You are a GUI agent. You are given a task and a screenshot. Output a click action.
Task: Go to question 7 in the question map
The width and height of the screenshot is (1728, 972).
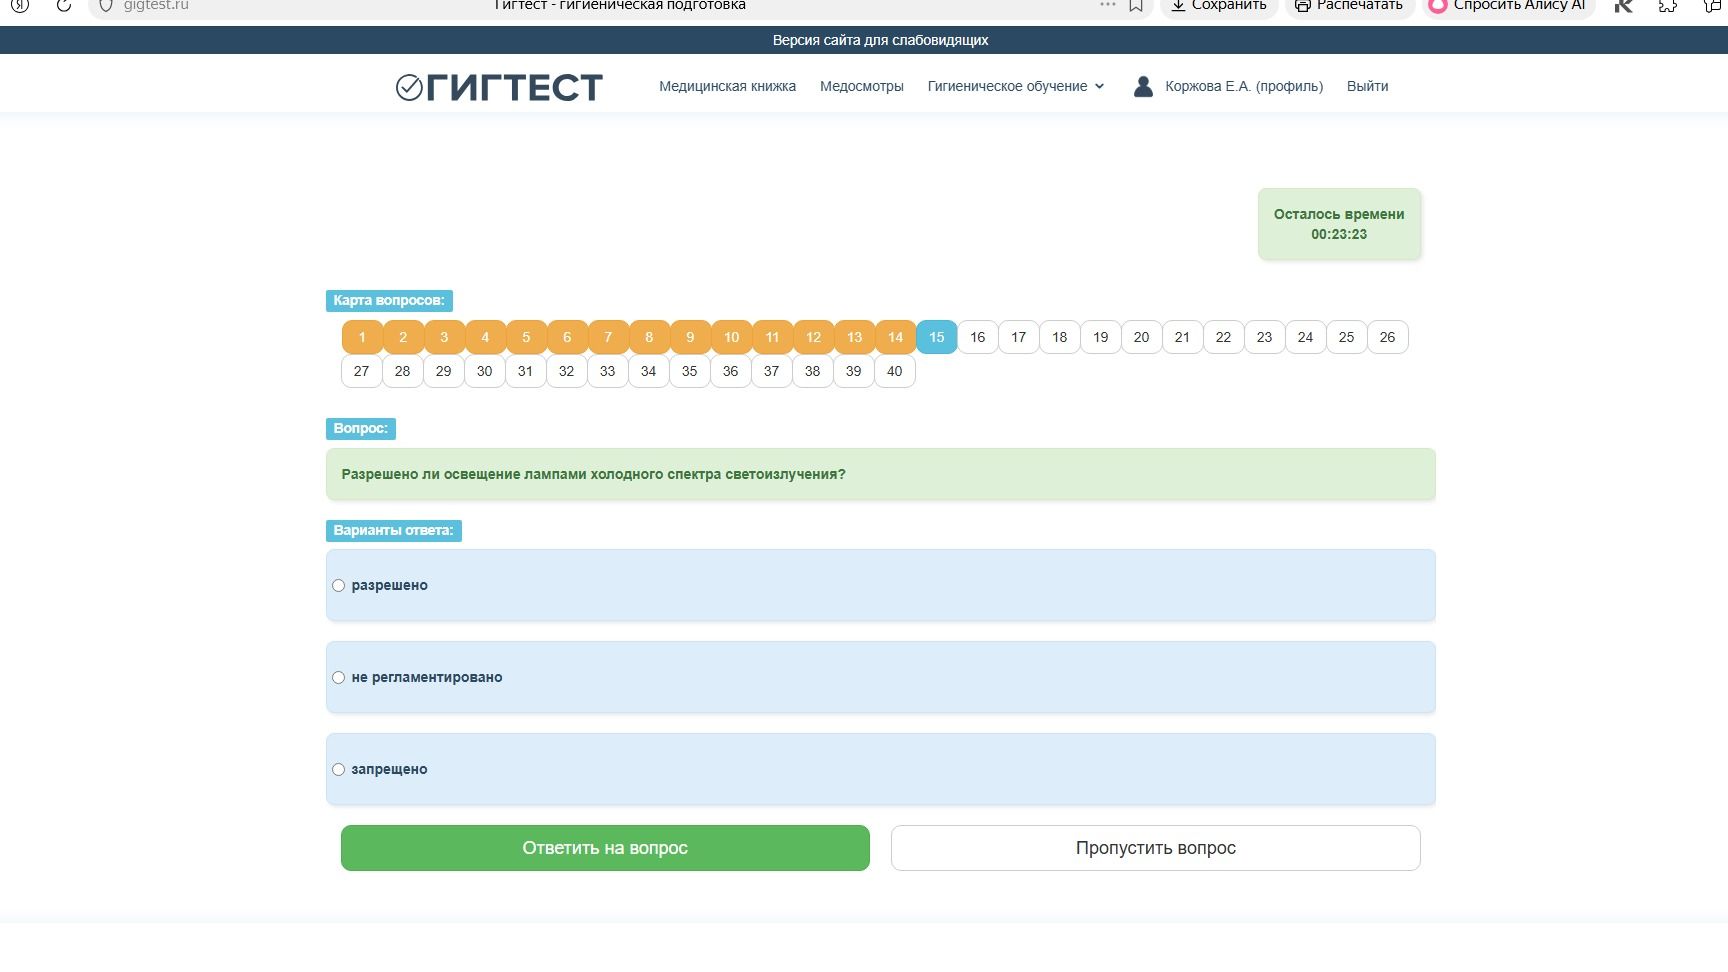click(x=608, y=337)
